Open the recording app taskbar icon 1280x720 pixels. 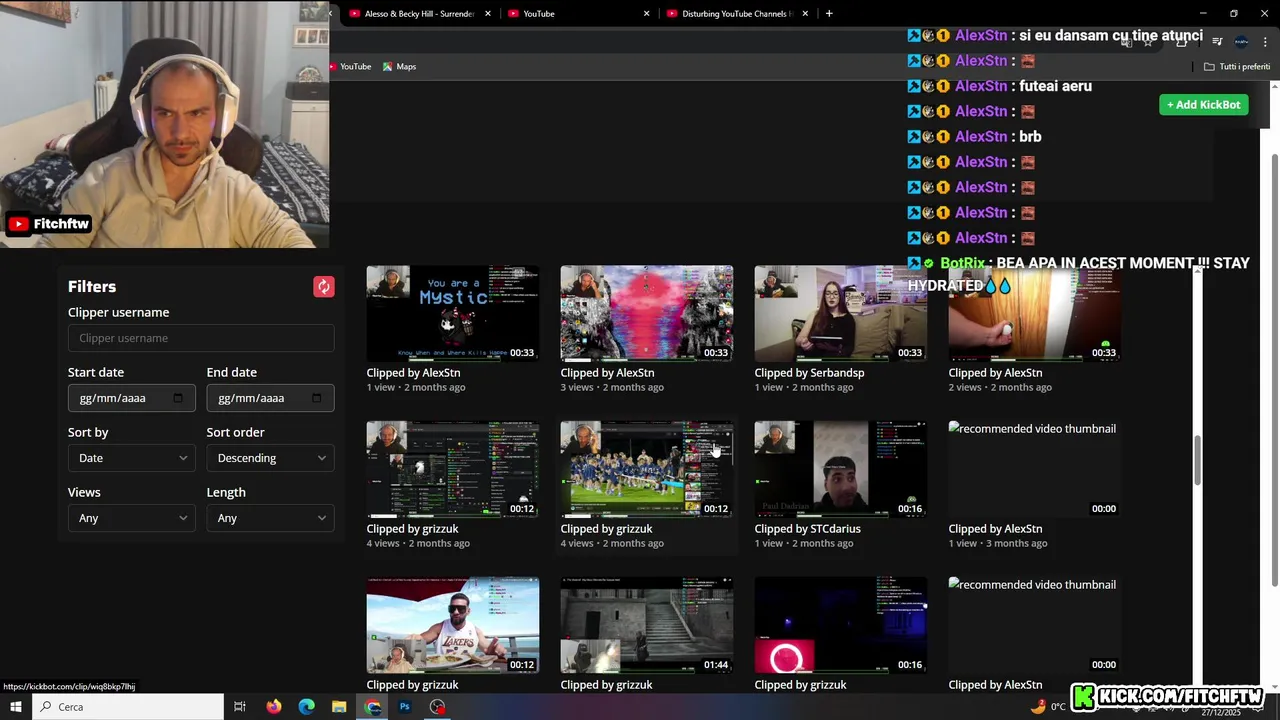(x=438, y=707)
